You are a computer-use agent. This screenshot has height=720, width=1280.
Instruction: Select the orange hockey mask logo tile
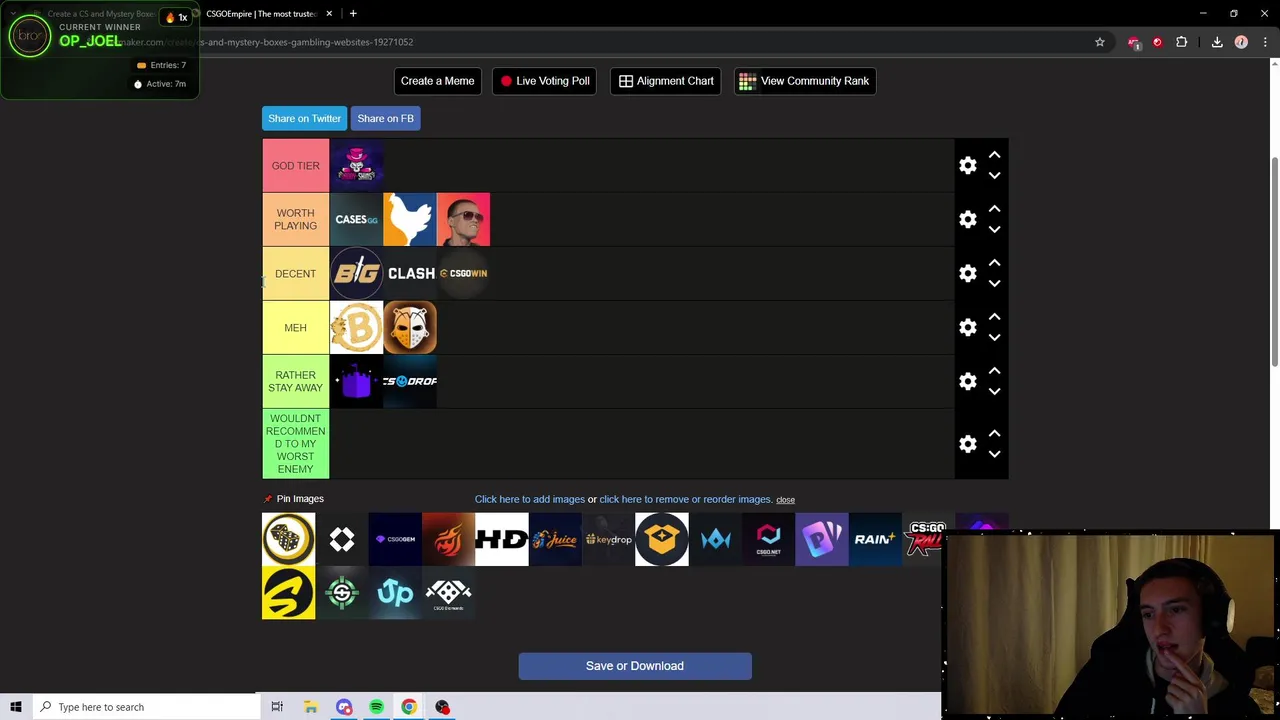tap(409, 327)
